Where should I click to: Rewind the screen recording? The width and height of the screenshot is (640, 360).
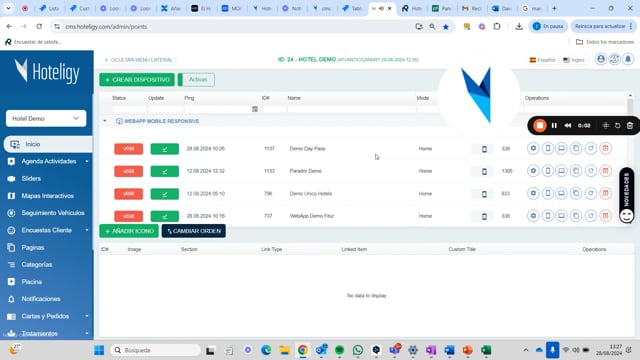tap(568, 126)
